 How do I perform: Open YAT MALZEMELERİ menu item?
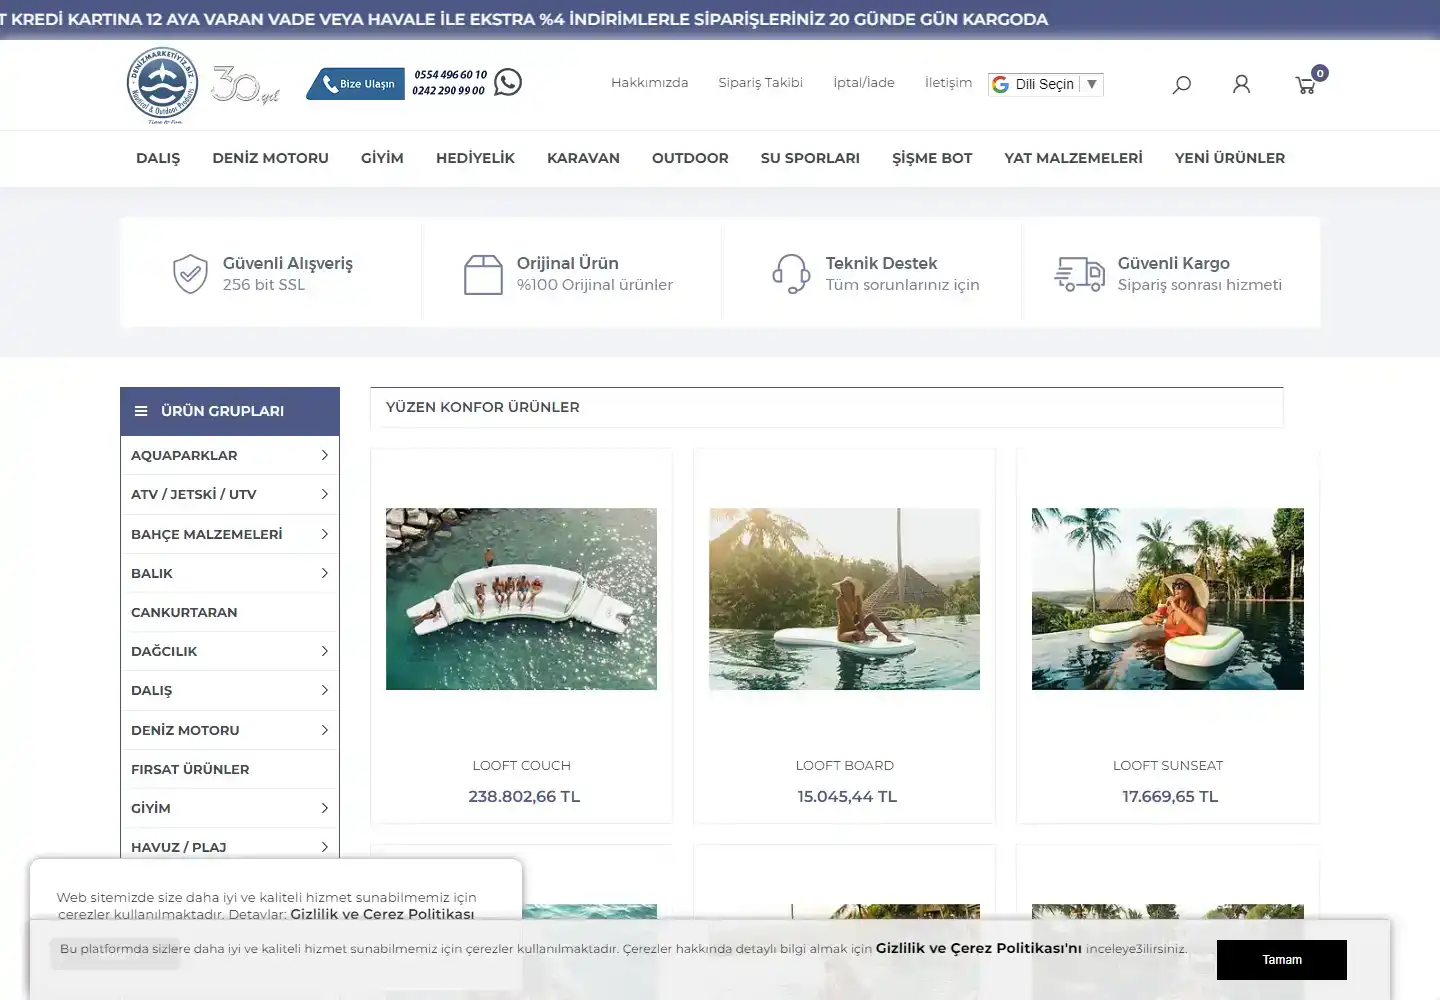click(x=1073, y=158)
